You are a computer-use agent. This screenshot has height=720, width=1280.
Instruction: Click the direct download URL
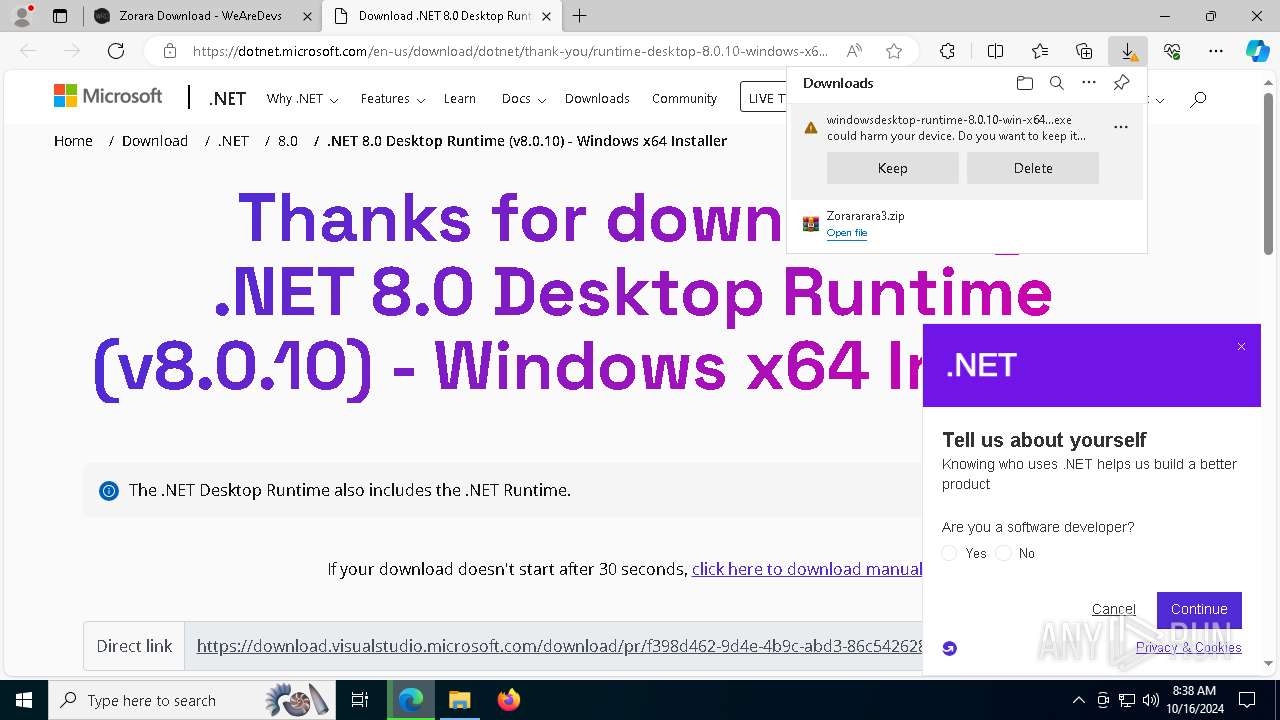(559, 646)
